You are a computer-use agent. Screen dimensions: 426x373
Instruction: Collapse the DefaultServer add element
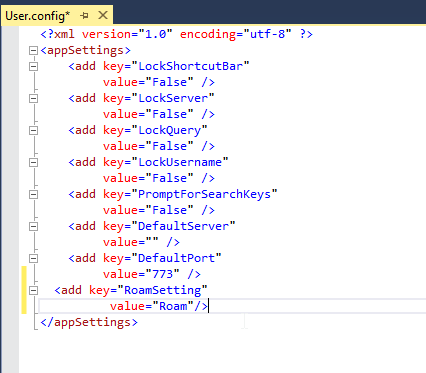coord(33,227)
